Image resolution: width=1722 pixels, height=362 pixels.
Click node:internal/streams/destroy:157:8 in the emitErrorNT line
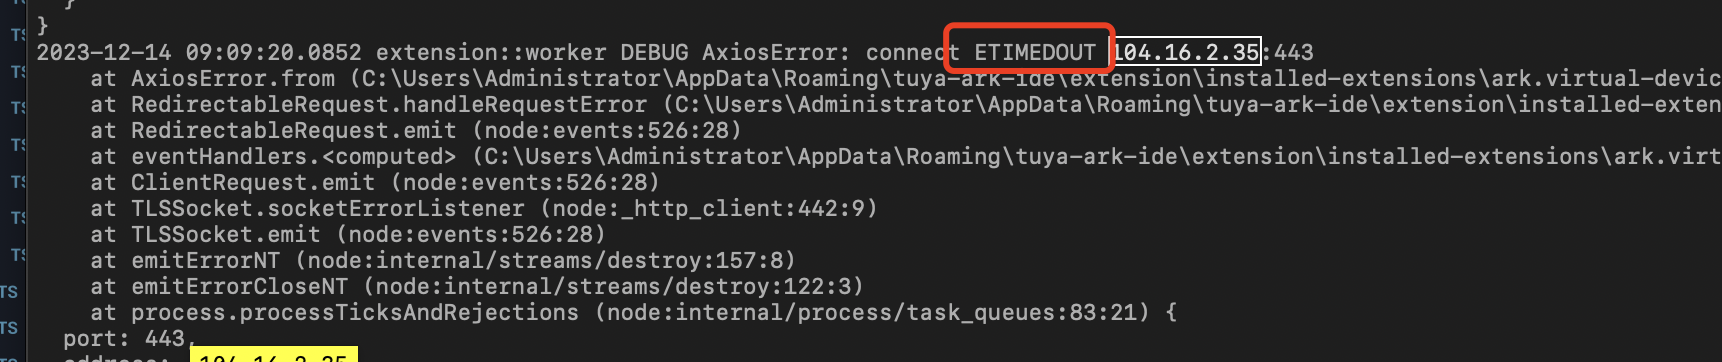click(x=545, y=260)
